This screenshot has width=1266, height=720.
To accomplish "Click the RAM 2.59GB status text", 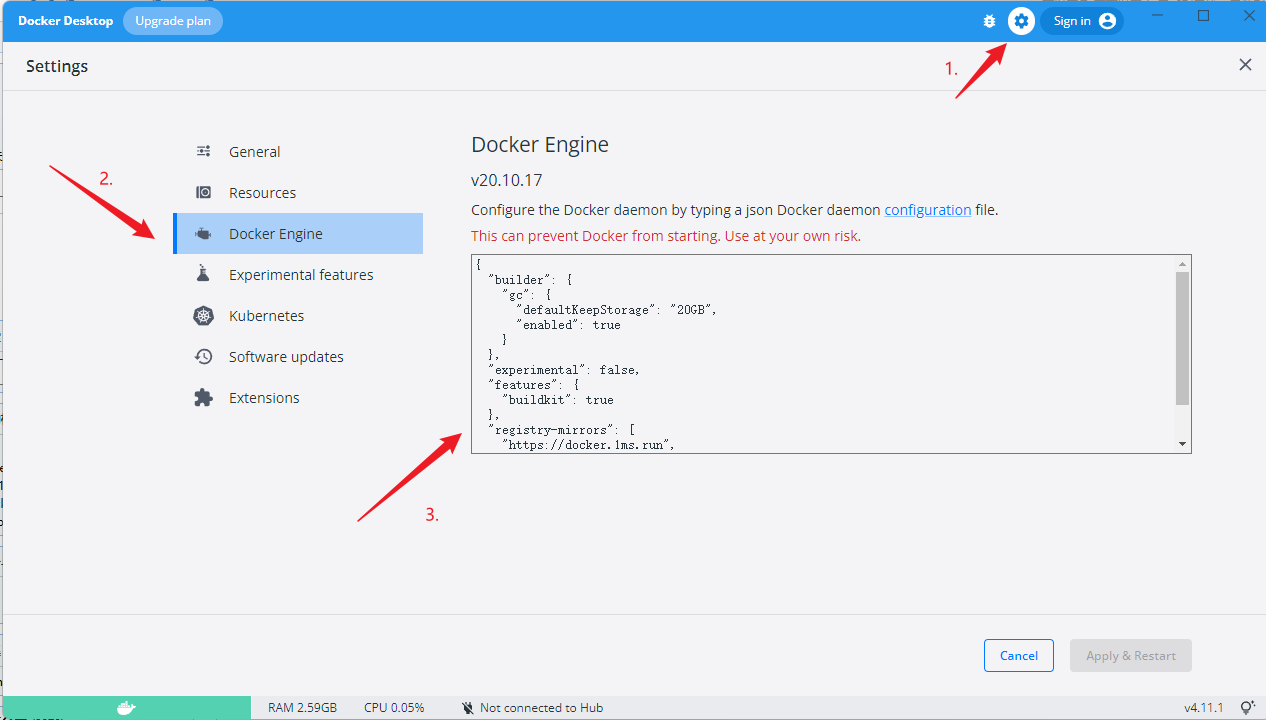I will (302, 708).
